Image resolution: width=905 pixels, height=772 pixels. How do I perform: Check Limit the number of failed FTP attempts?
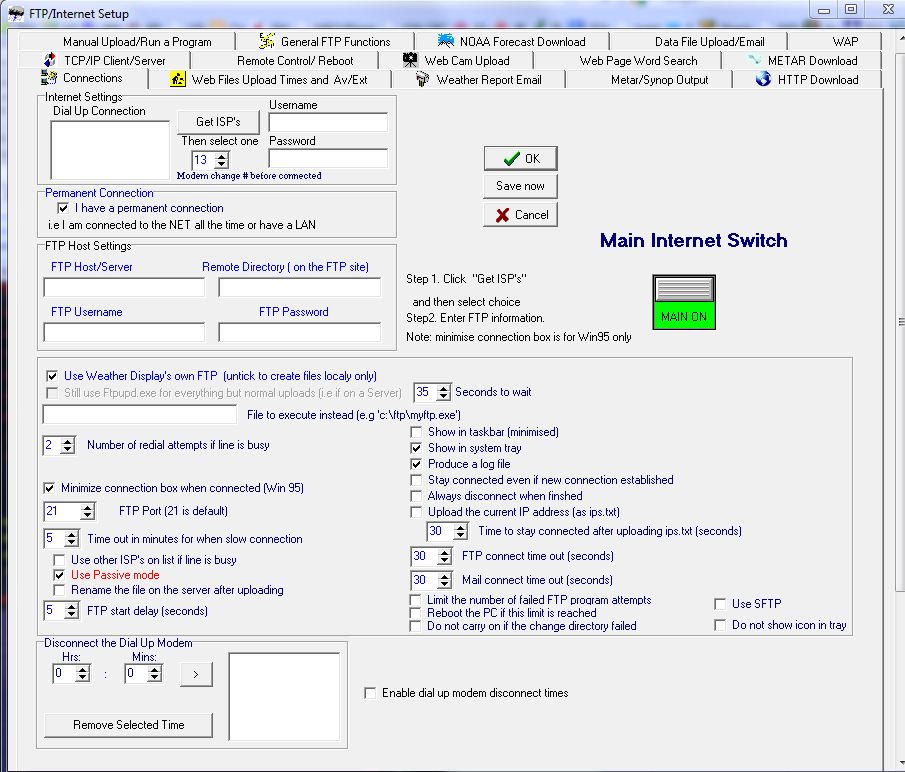[415, 600]
